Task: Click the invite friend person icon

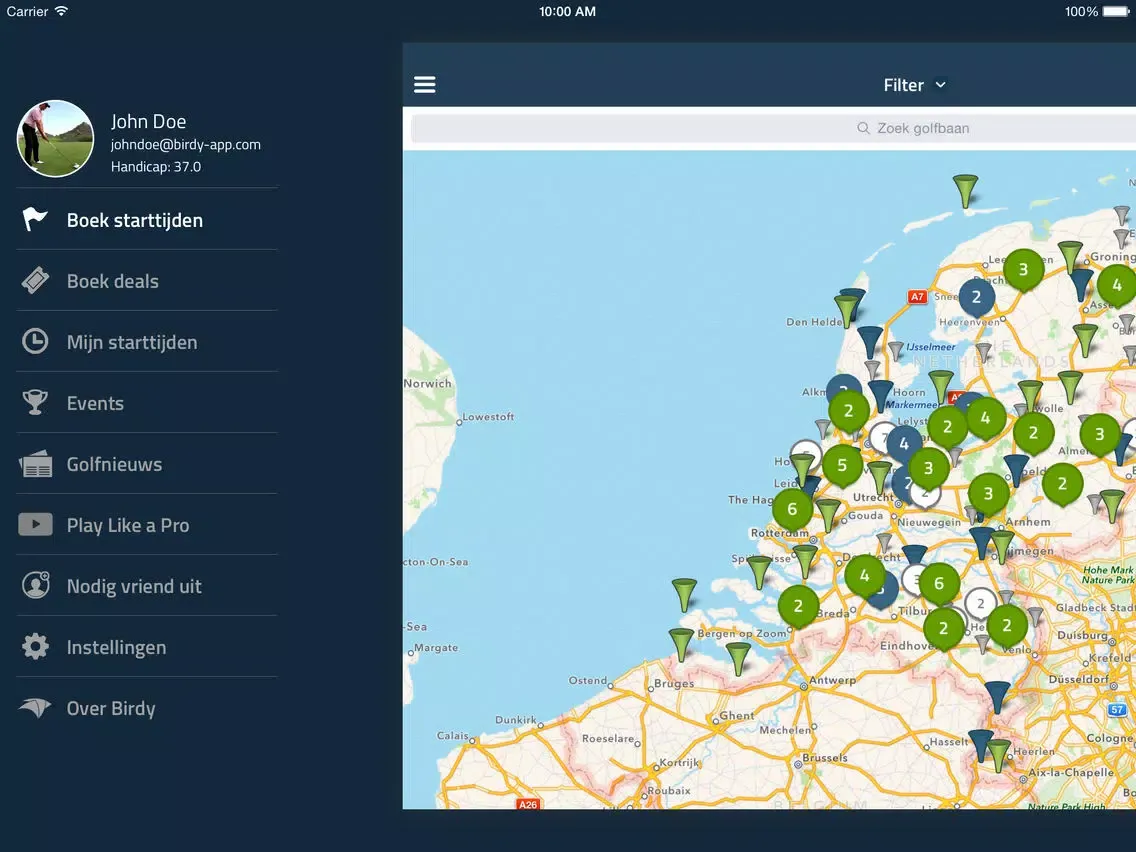Action: click(36, 585)
